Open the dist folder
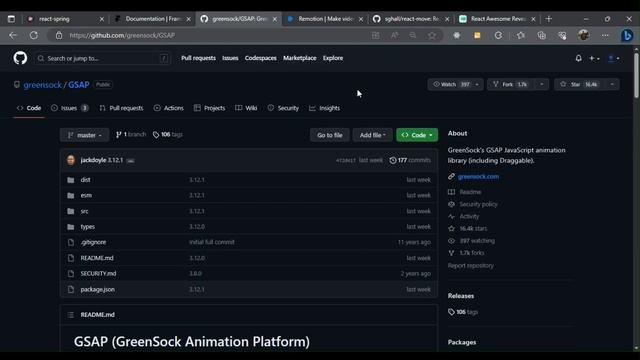 (x=85, y=180)
